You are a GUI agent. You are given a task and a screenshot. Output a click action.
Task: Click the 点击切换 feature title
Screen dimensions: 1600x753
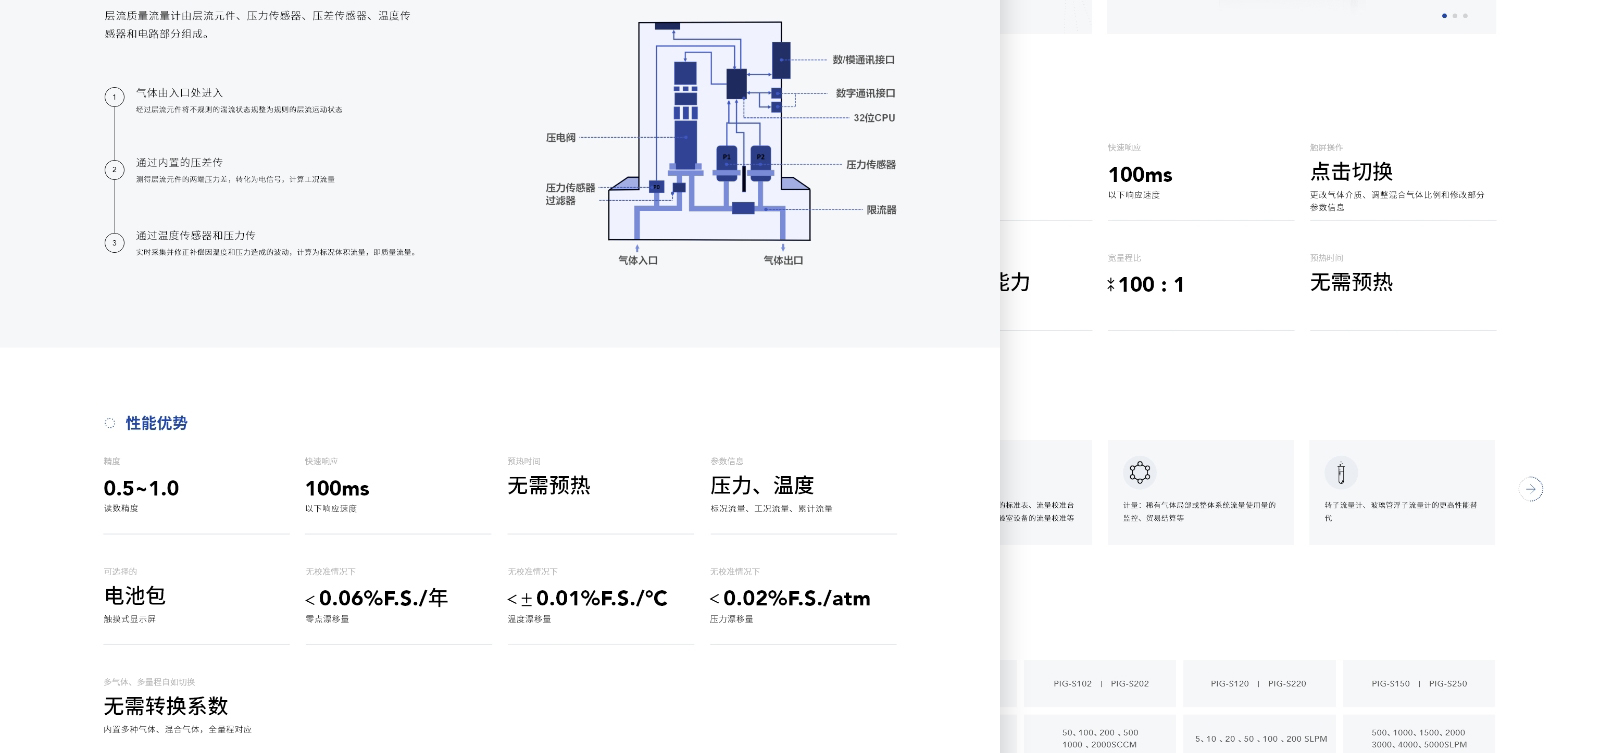[x=1351, y=172]
